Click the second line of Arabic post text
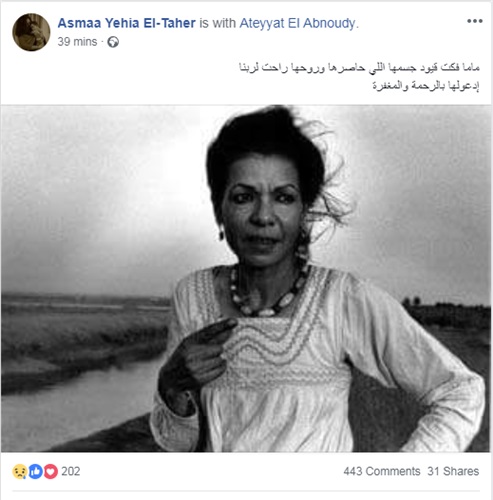Image resolution: width=493 pixels, height=500 pixels. [426, 86]
